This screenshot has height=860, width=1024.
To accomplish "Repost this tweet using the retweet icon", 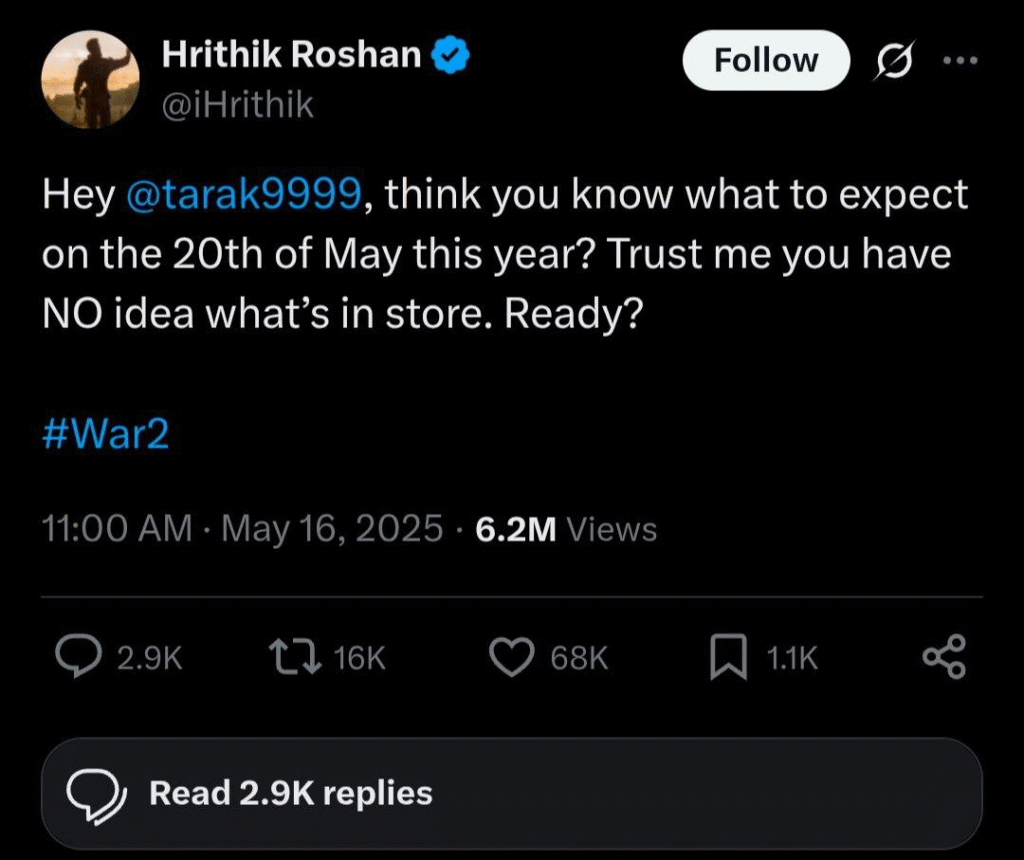I will coord(294,657).
